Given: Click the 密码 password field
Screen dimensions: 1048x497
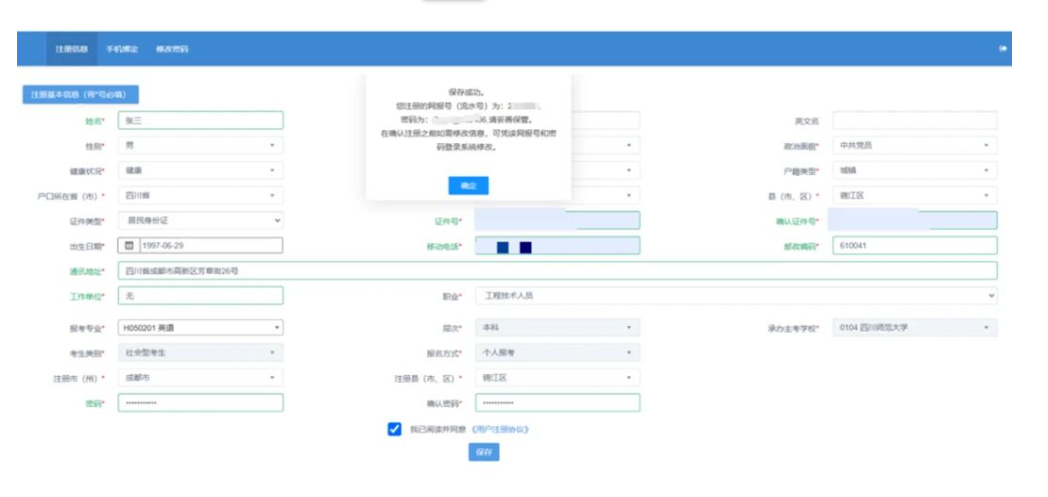Looking at the screenshot, I should [x=201, y=403].
